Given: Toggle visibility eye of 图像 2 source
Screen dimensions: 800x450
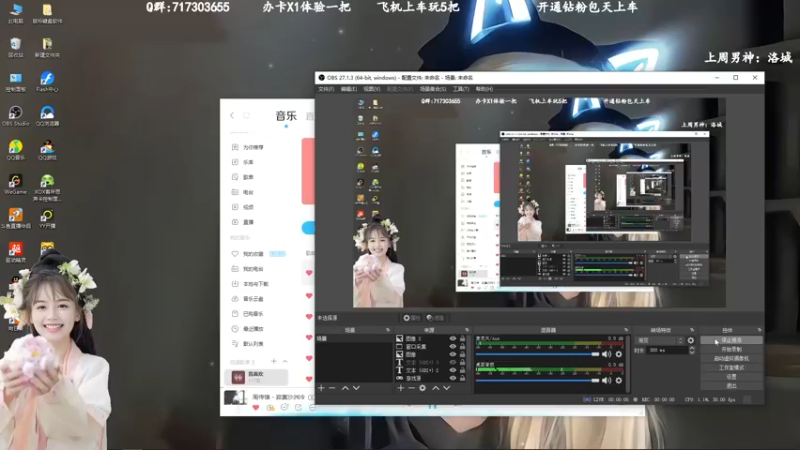Looking at the screenshot, I should [x=453, y=338].
